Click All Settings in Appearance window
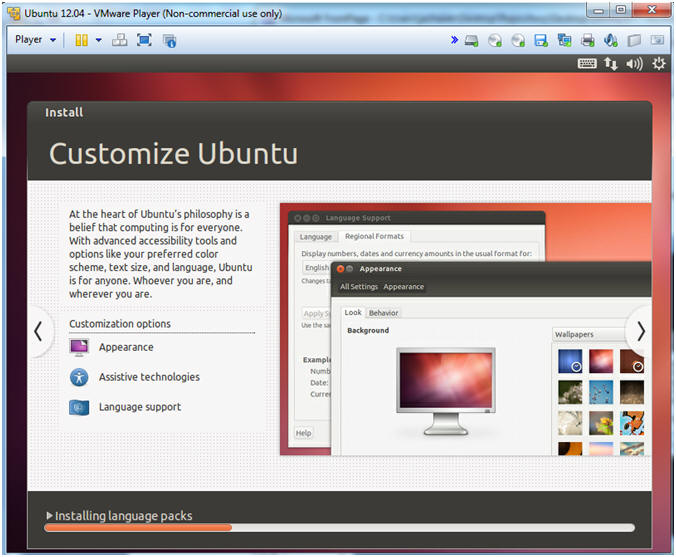Viewport: 676px width, 557px height. pyautogui.click(x=359, y=287)
